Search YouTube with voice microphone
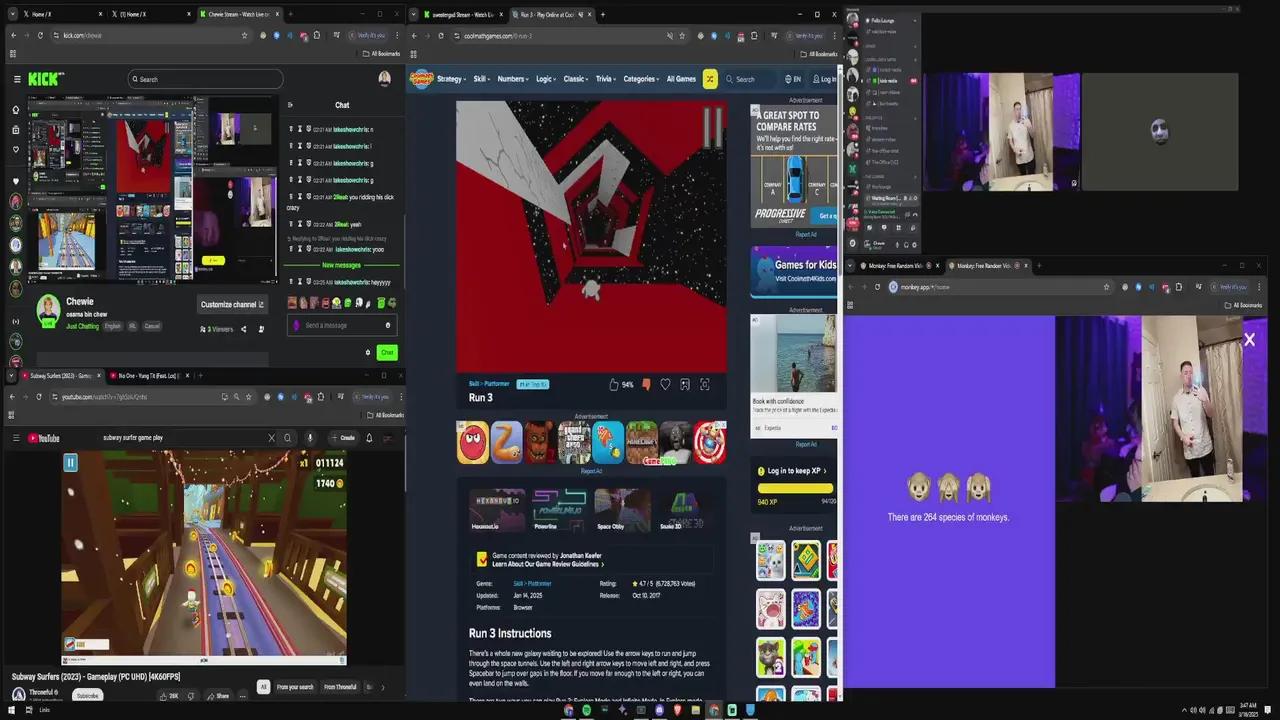Image resolution: width=1280 pixels, height=720 pixels. pyautogui.click(x=310, y=438)
